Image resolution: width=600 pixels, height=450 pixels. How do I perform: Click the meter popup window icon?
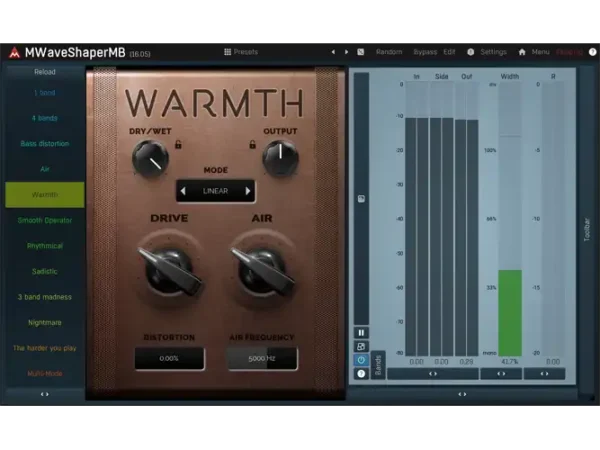point(361,346)
